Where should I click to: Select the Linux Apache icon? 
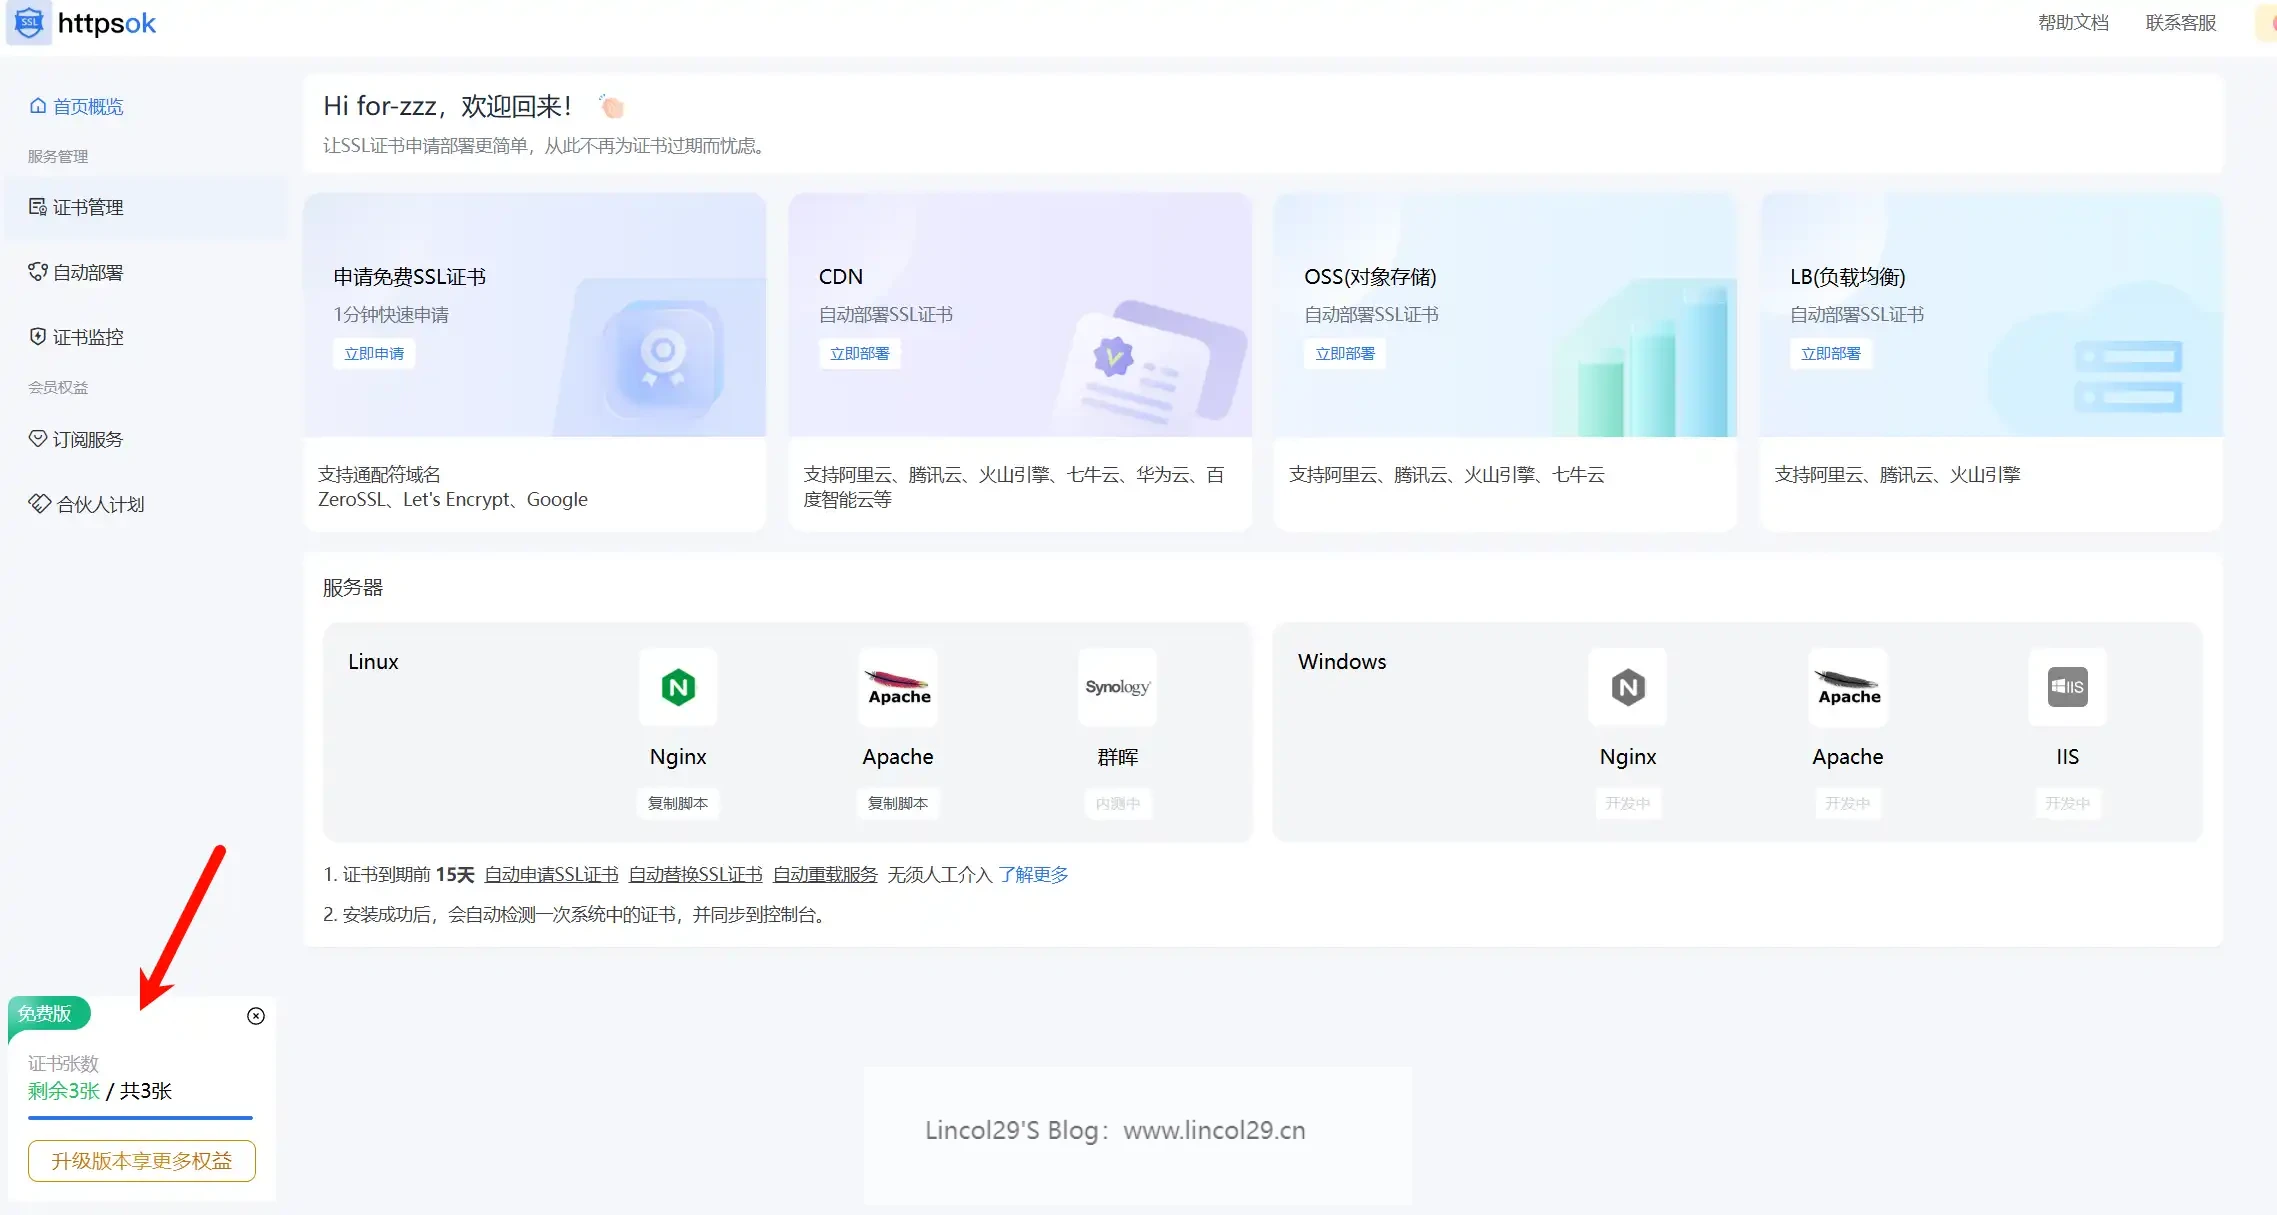coord(898,687)
